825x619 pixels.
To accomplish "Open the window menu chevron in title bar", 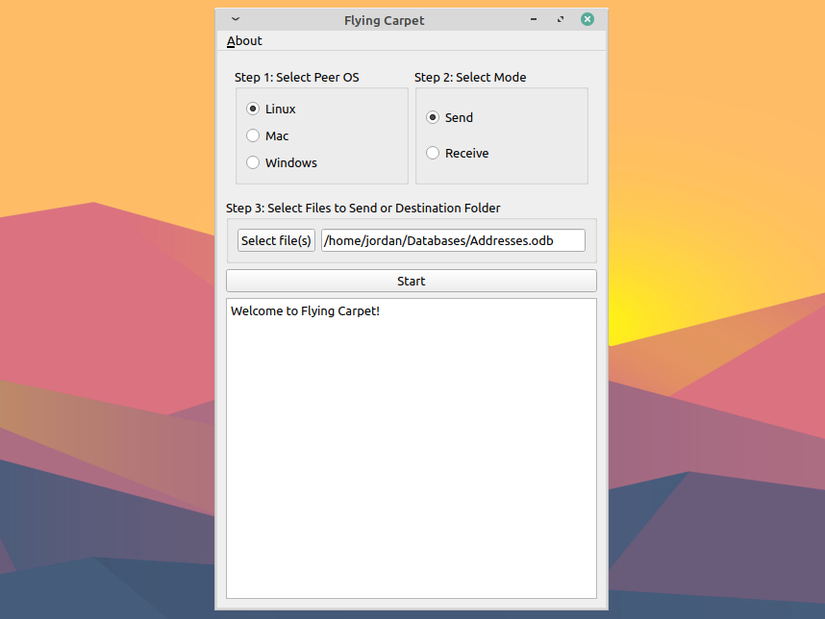I will click(235, 19).
